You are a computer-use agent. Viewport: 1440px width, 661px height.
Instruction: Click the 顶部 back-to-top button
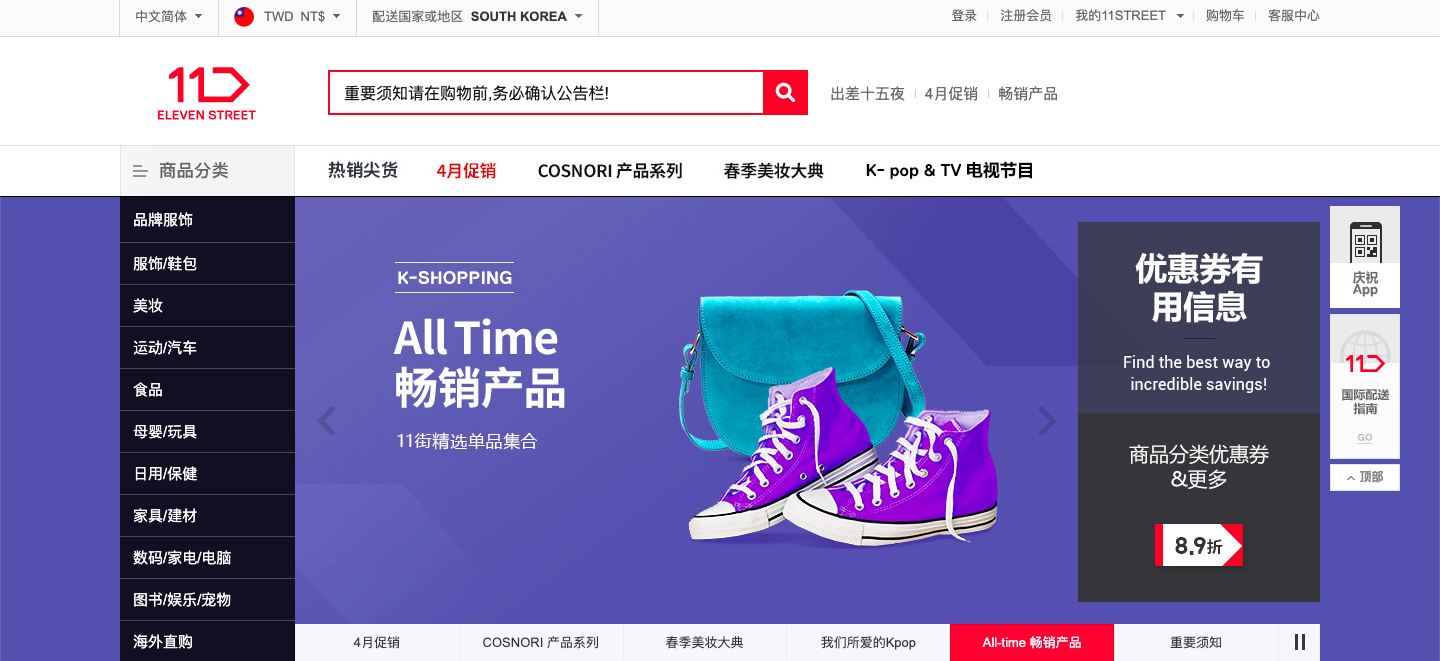coord(1365,477)
